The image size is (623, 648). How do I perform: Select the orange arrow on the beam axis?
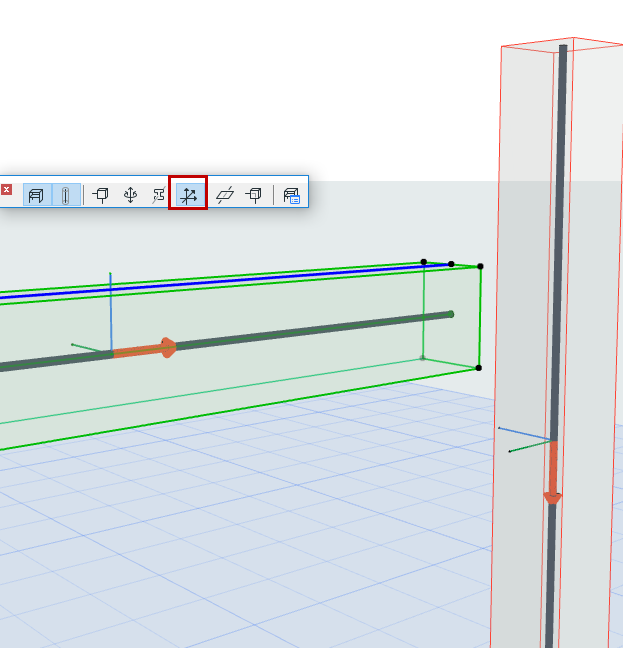point(145,349)
